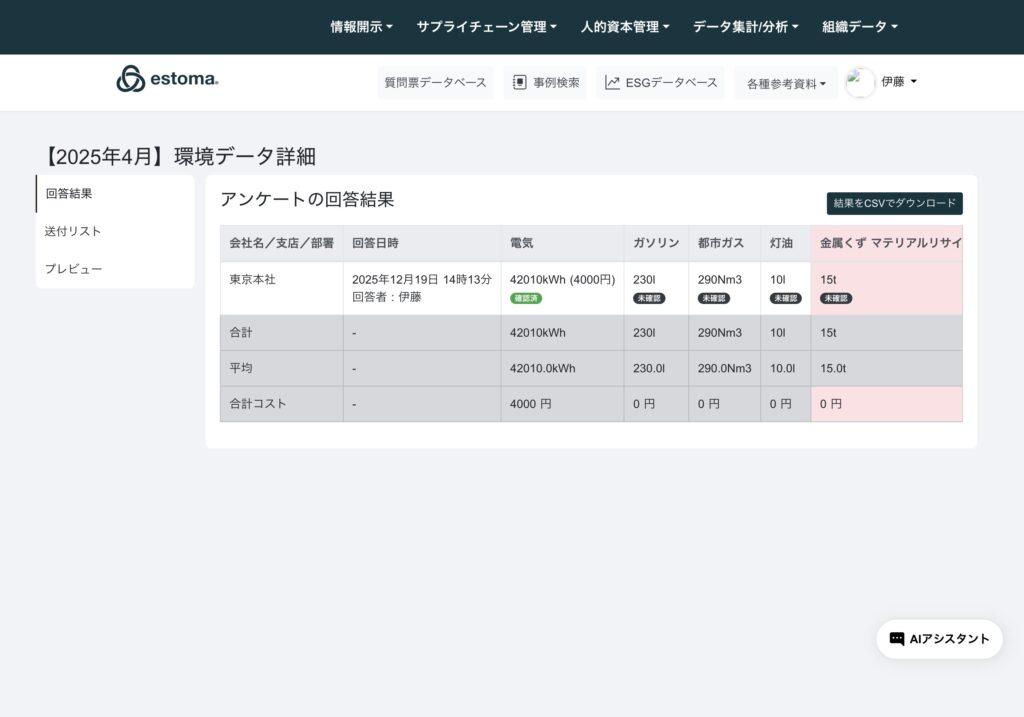Open the AIアシスタント chat bubble
The width and height of the screenshot is (1024, 717).
939,639
